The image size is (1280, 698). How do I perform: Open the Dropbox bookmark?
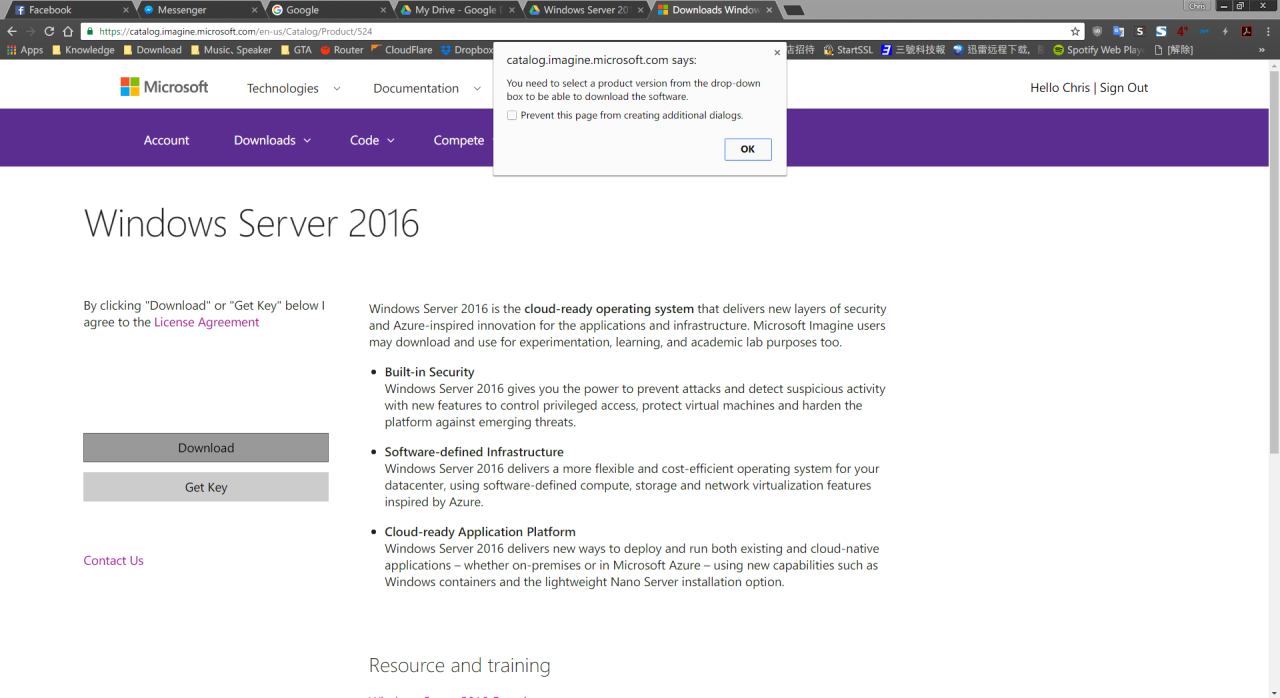(466, 50)
